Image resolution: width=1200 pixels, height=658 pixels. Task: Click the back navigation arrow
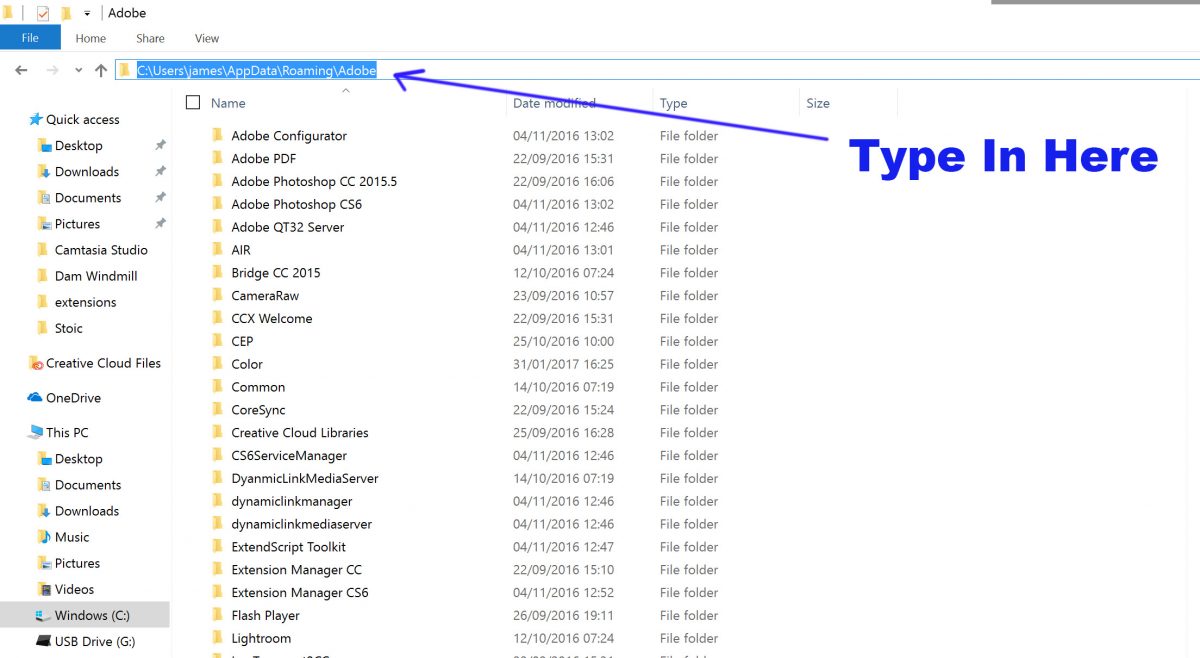coord(22,70)
